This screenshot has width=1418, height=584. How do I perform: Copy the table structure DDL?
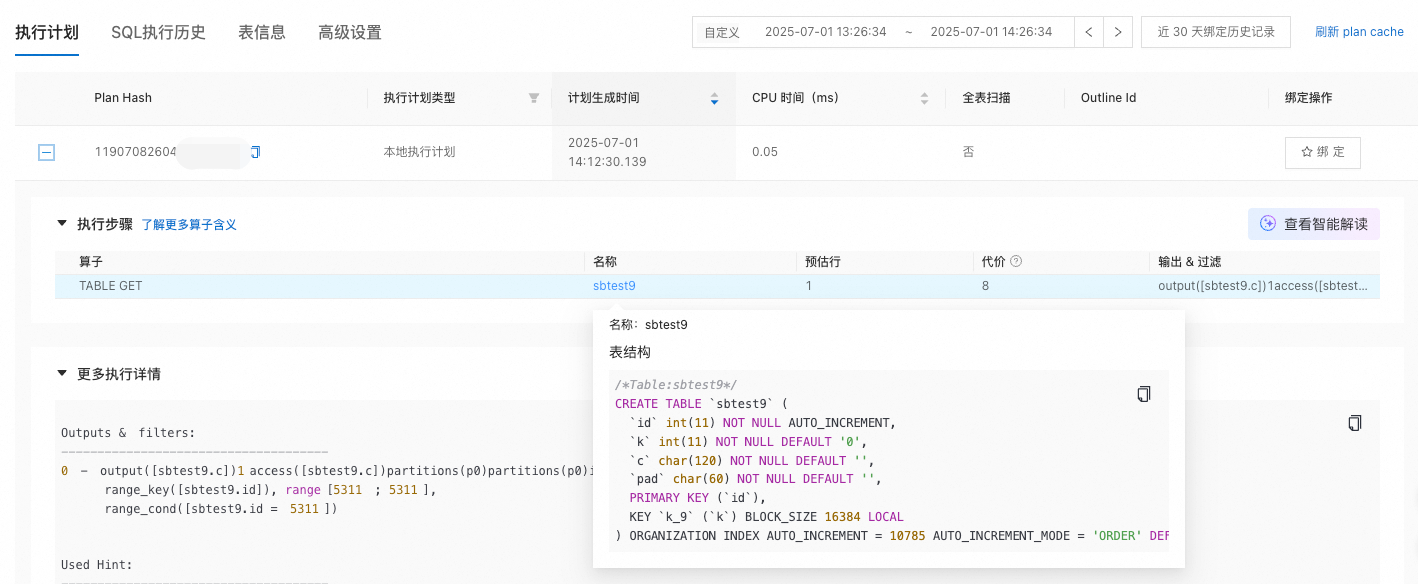pyautogui.click(x=1144, y=394)
